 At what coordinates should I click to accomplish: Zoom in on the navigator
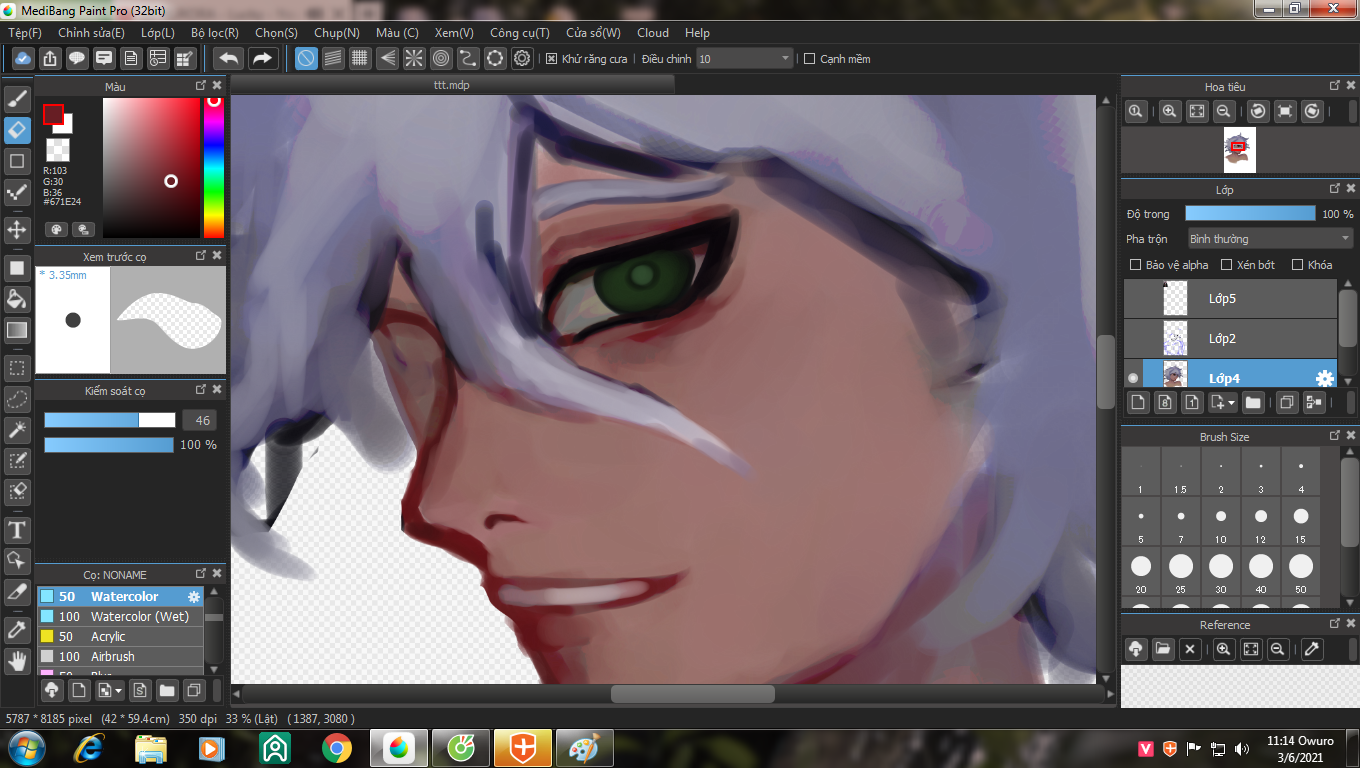click(x=1169, y=112)
